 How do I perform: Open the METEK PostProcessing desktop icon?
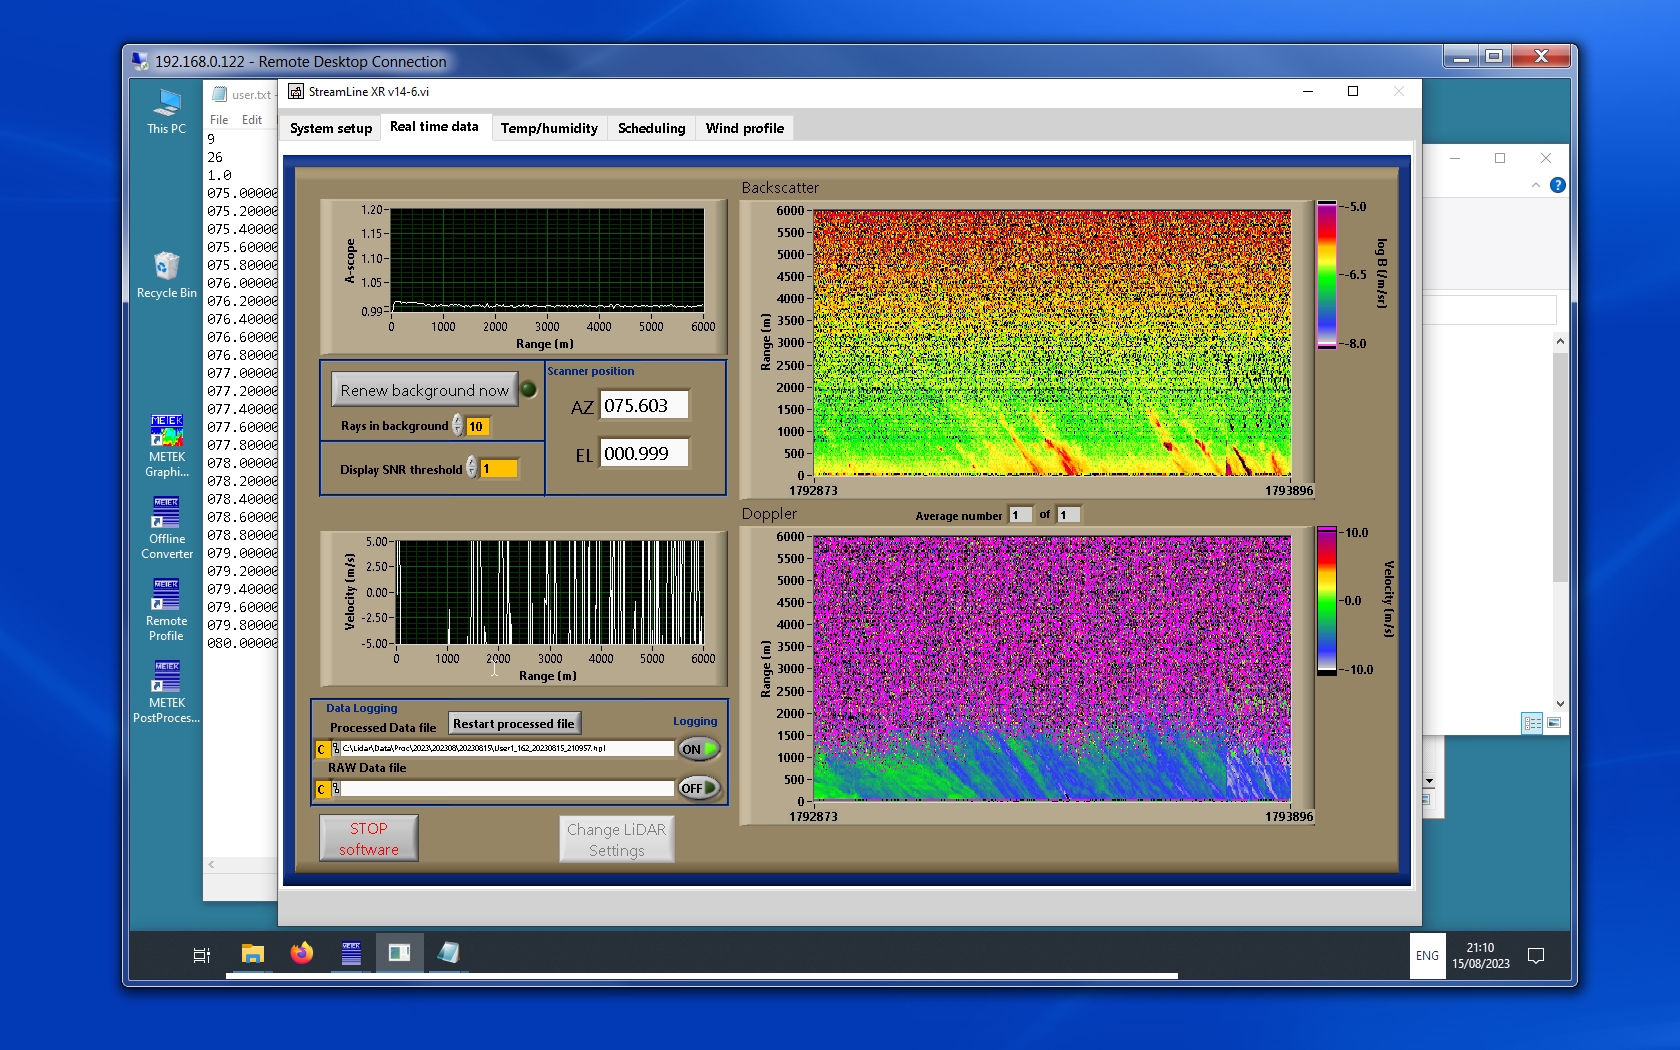(166, 677)
